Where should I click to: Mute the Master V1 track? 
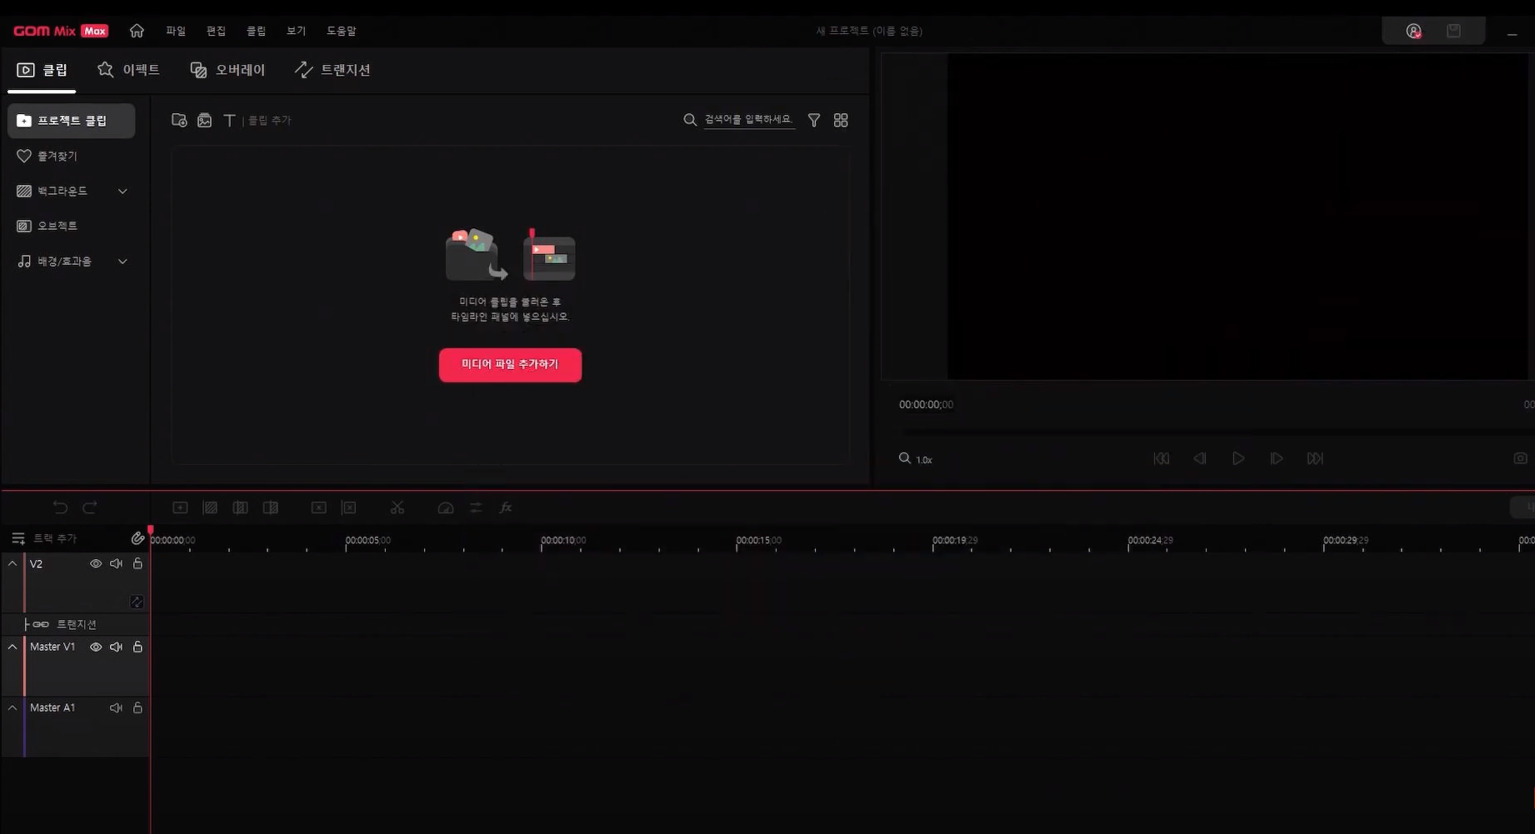(x=116, y=647)
